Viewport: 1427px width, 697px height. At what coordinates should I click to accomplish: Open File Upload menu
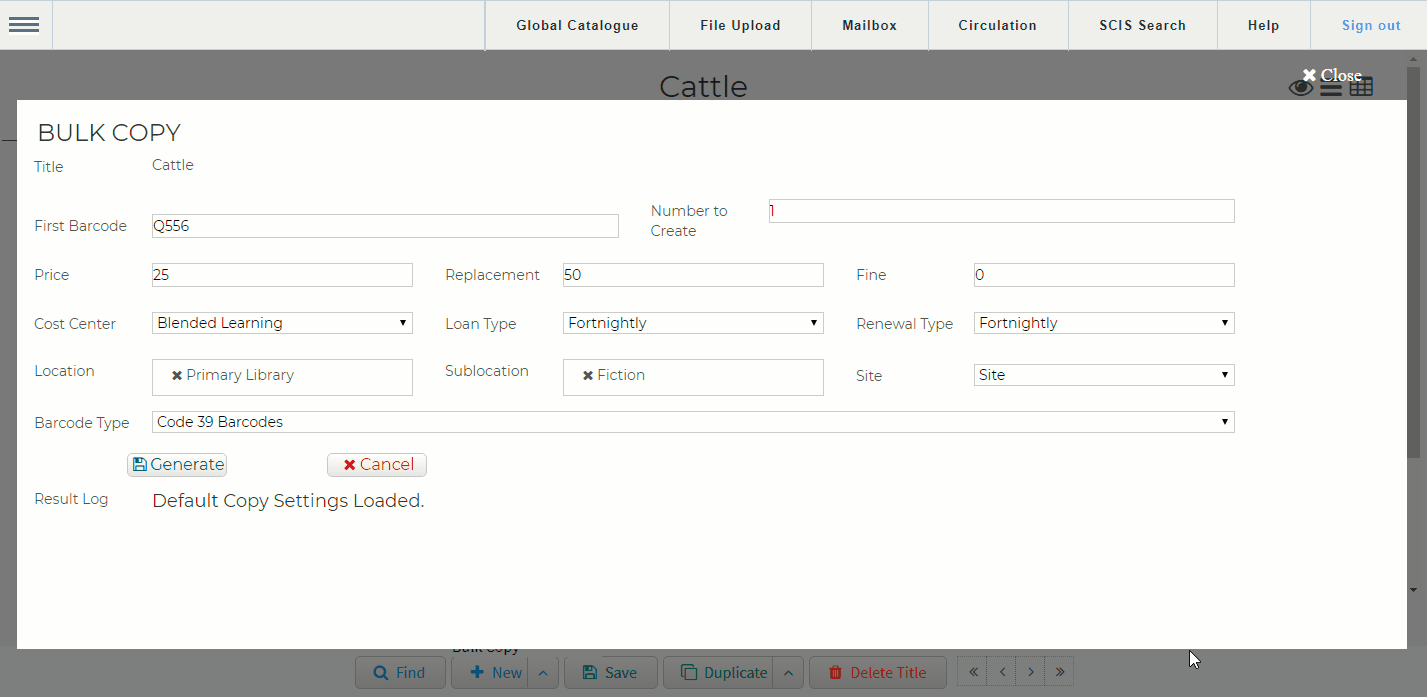coord(740,25)
